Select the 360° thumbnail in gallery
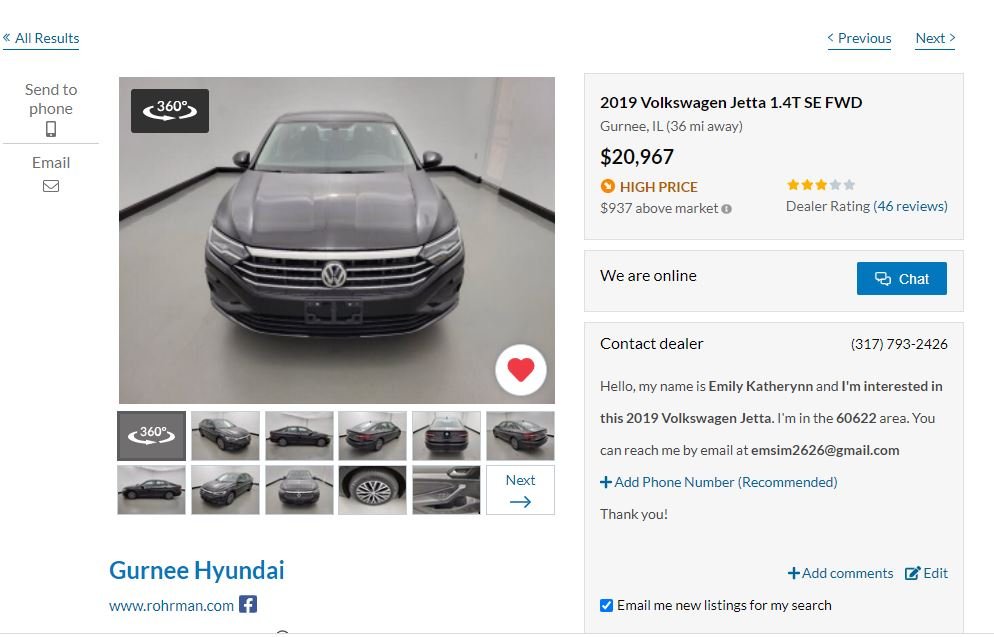The width and height of the screenshot is (994, 637). (x=152, y=436)
